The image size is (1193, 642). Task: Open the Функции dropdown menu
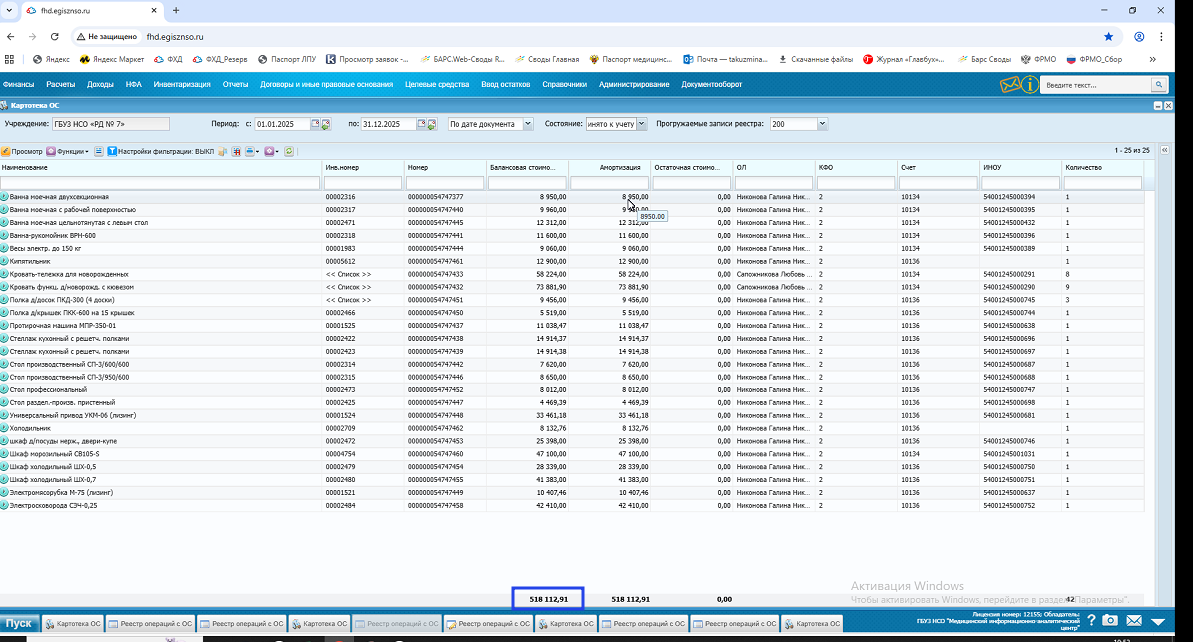72,151
